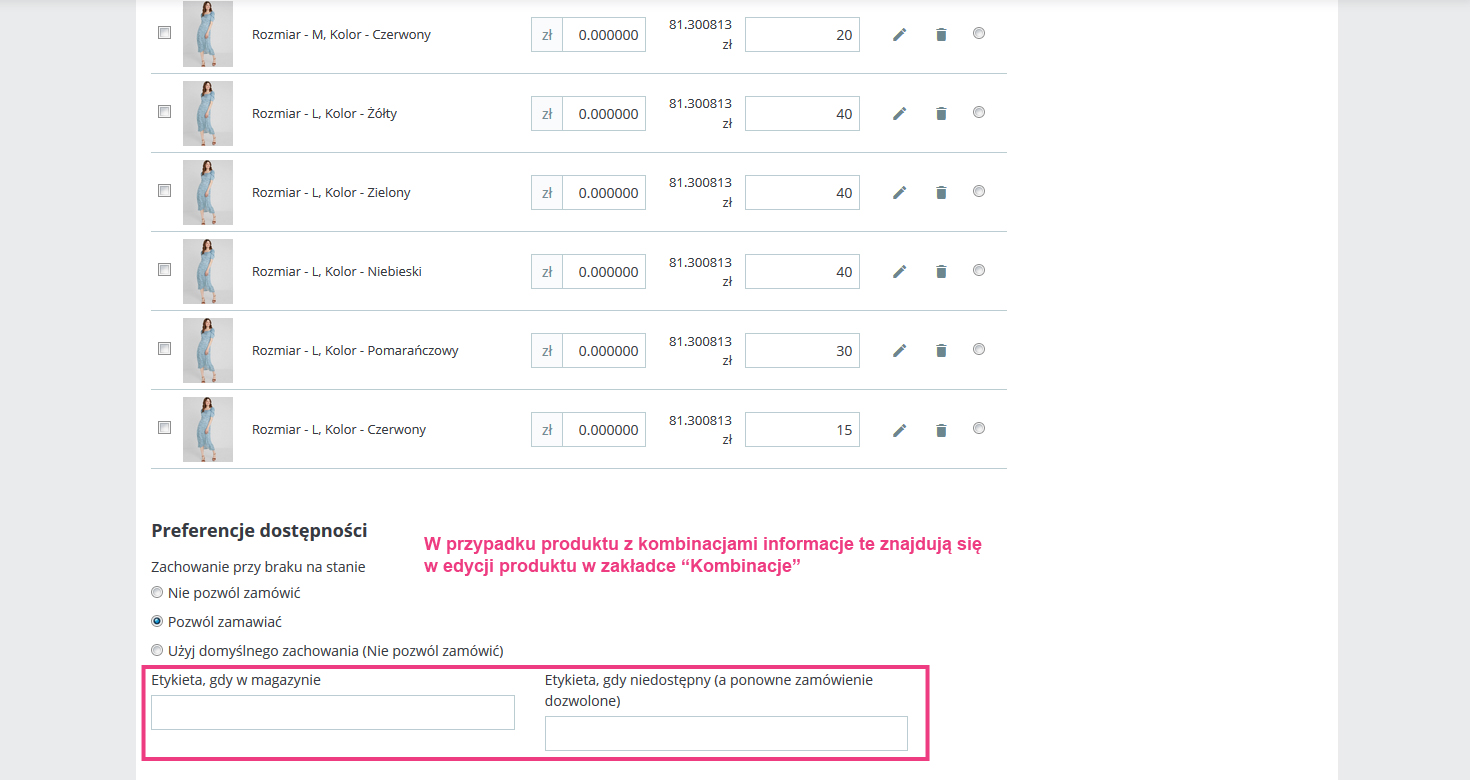
Task: Click trash icon for M Czerwony row
Action: [941, 35]
